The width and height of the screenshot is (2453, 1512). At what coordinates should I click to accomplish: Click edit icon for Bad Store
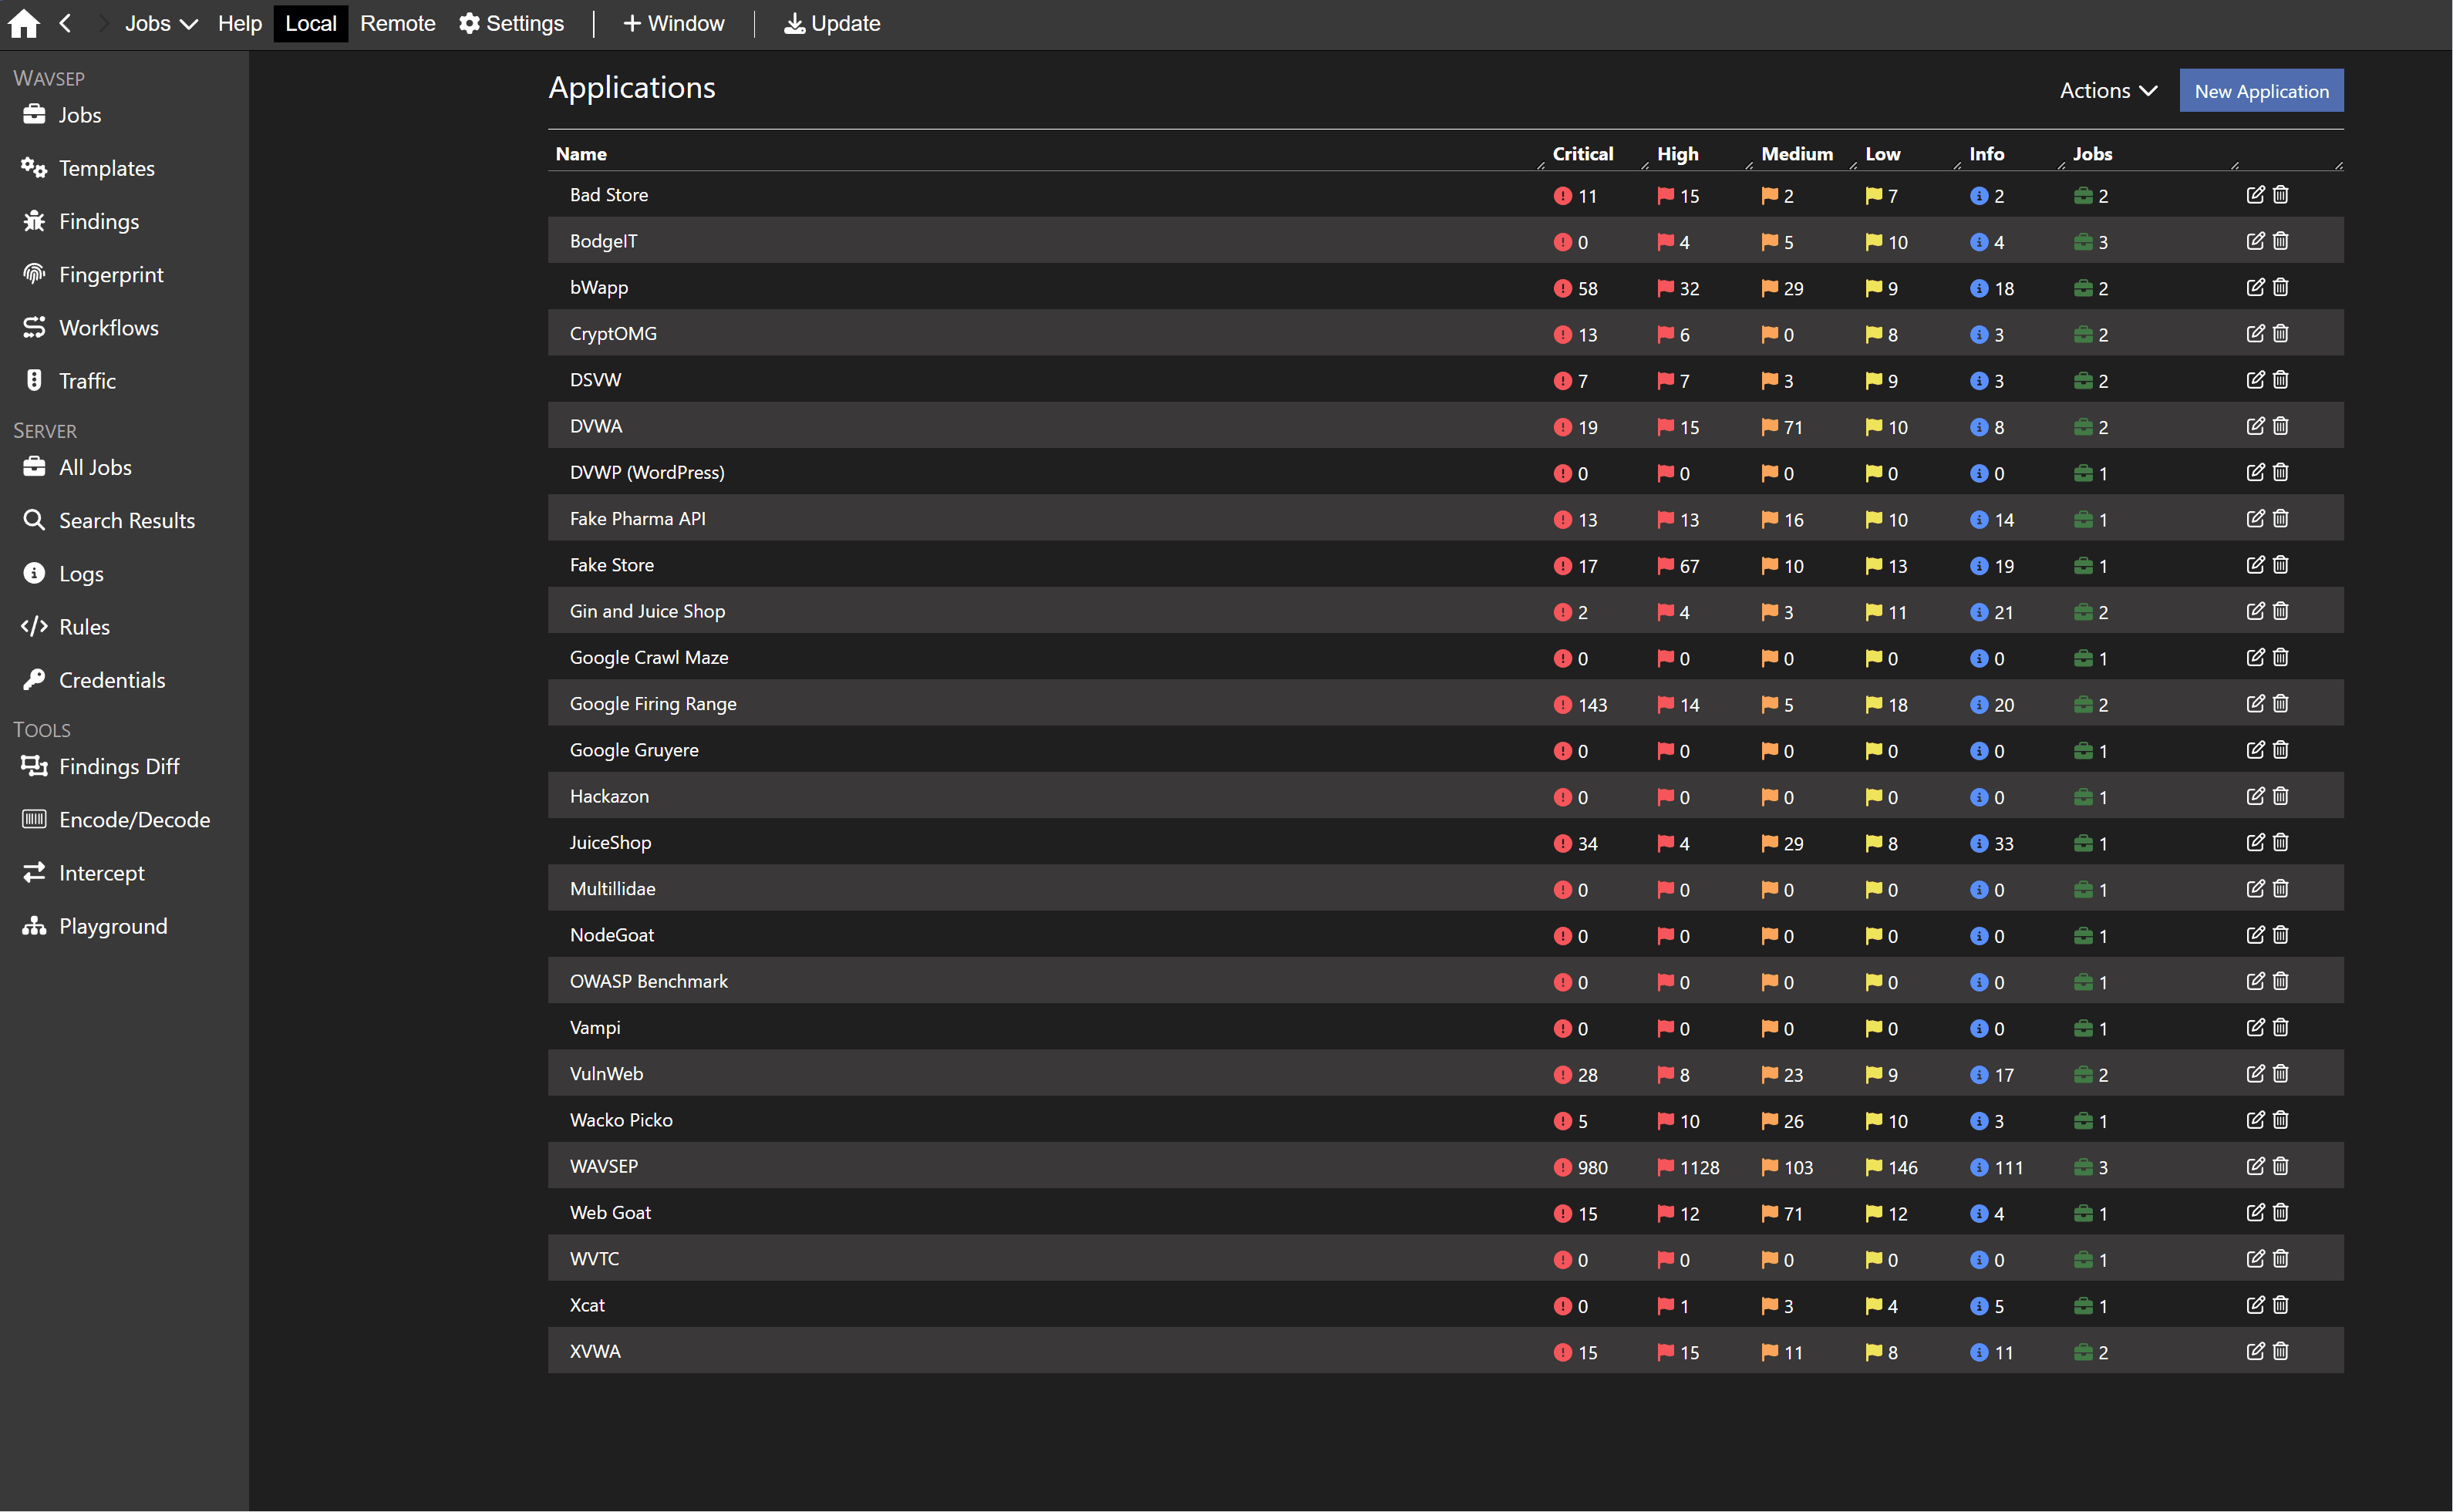click(2255, 195)
